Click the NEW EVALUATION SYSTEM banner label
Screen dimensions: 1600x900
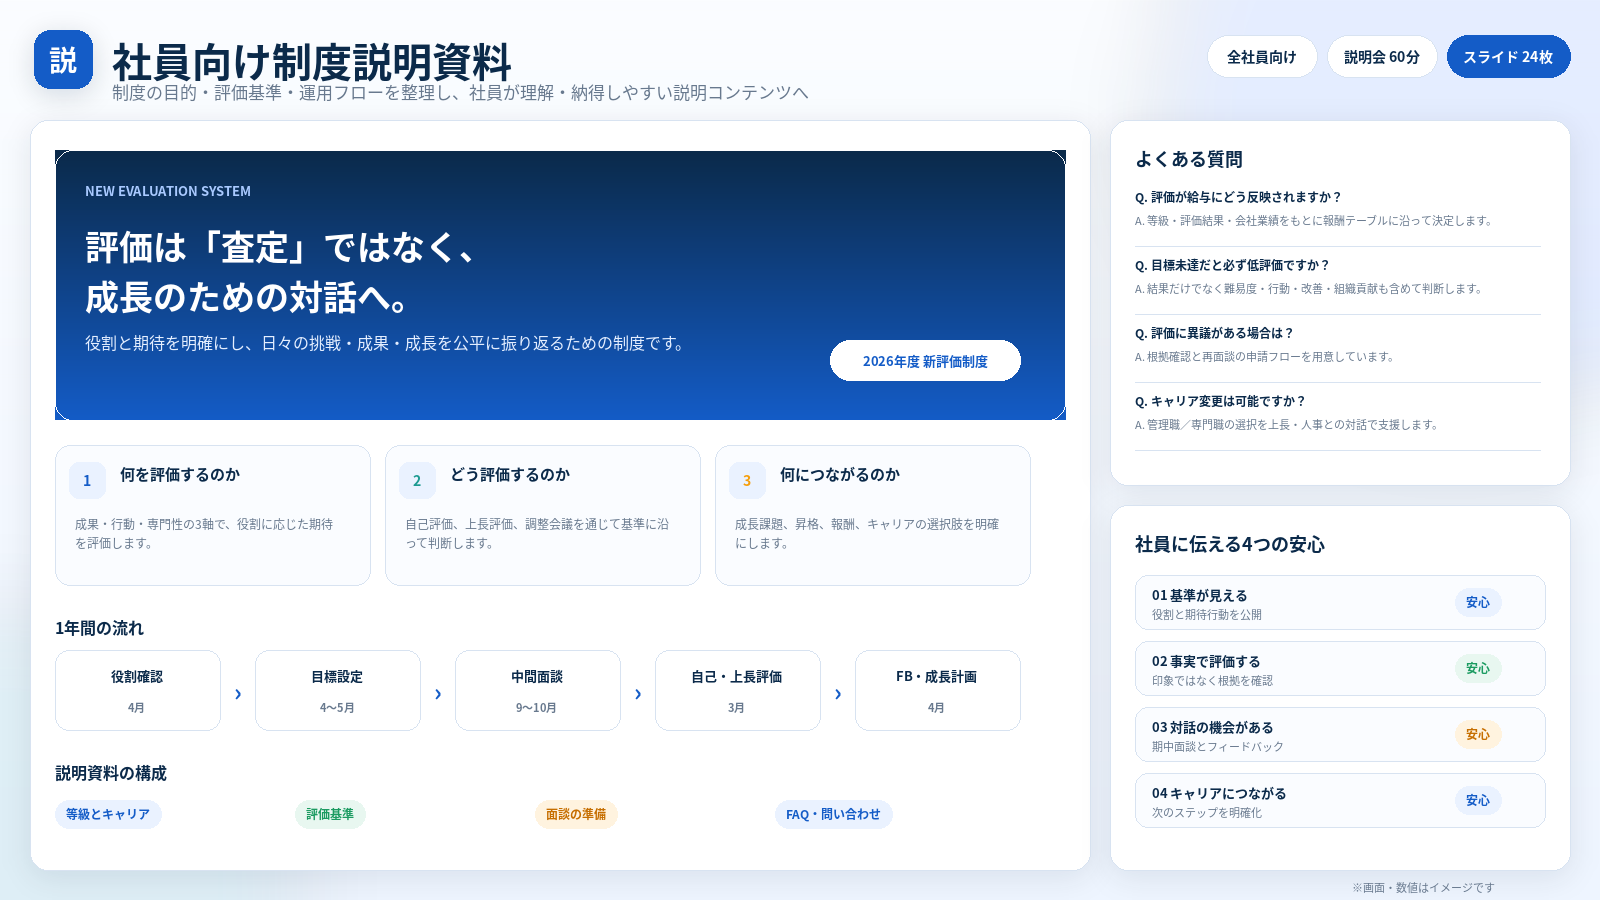tap(168, 191)
